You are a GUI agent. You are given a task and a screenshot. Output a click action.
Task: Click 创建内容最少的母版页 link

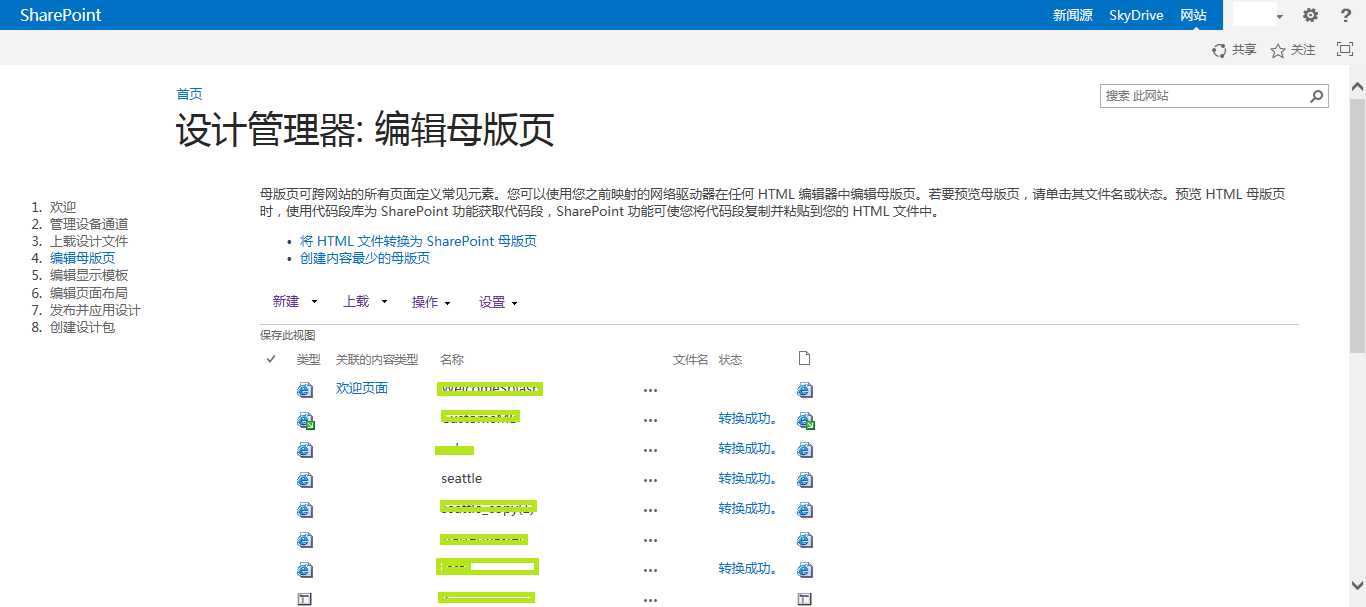coord(365,258)
